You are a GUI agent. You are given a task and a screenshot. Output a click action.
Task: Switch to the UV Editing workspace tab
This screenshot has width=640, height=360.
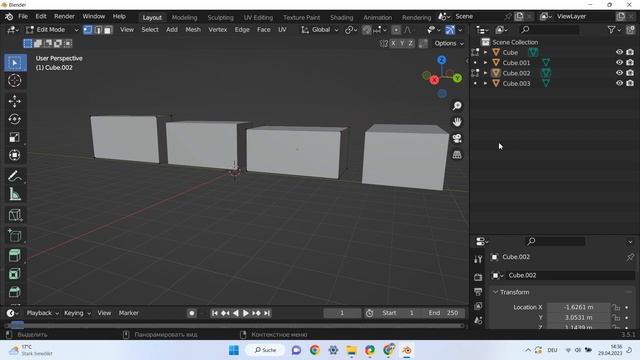pyautogui.click(x=258, y=18)
